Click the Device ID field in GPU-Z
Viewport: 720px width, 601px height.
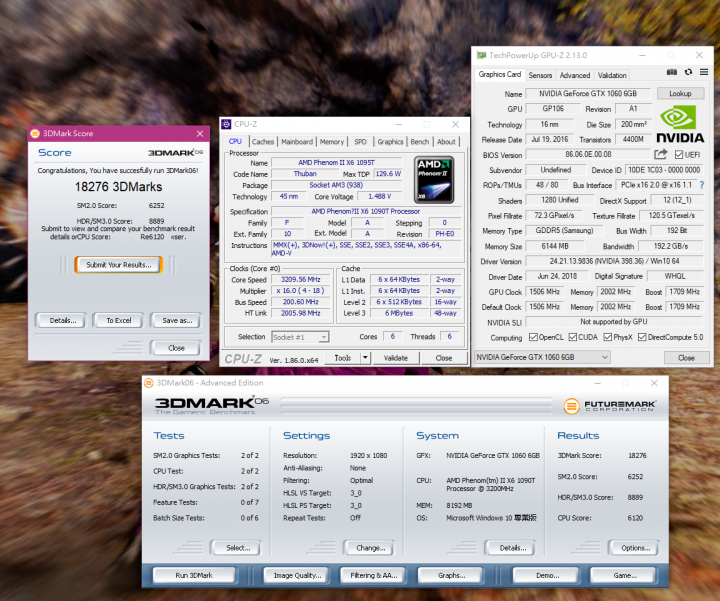664,170
